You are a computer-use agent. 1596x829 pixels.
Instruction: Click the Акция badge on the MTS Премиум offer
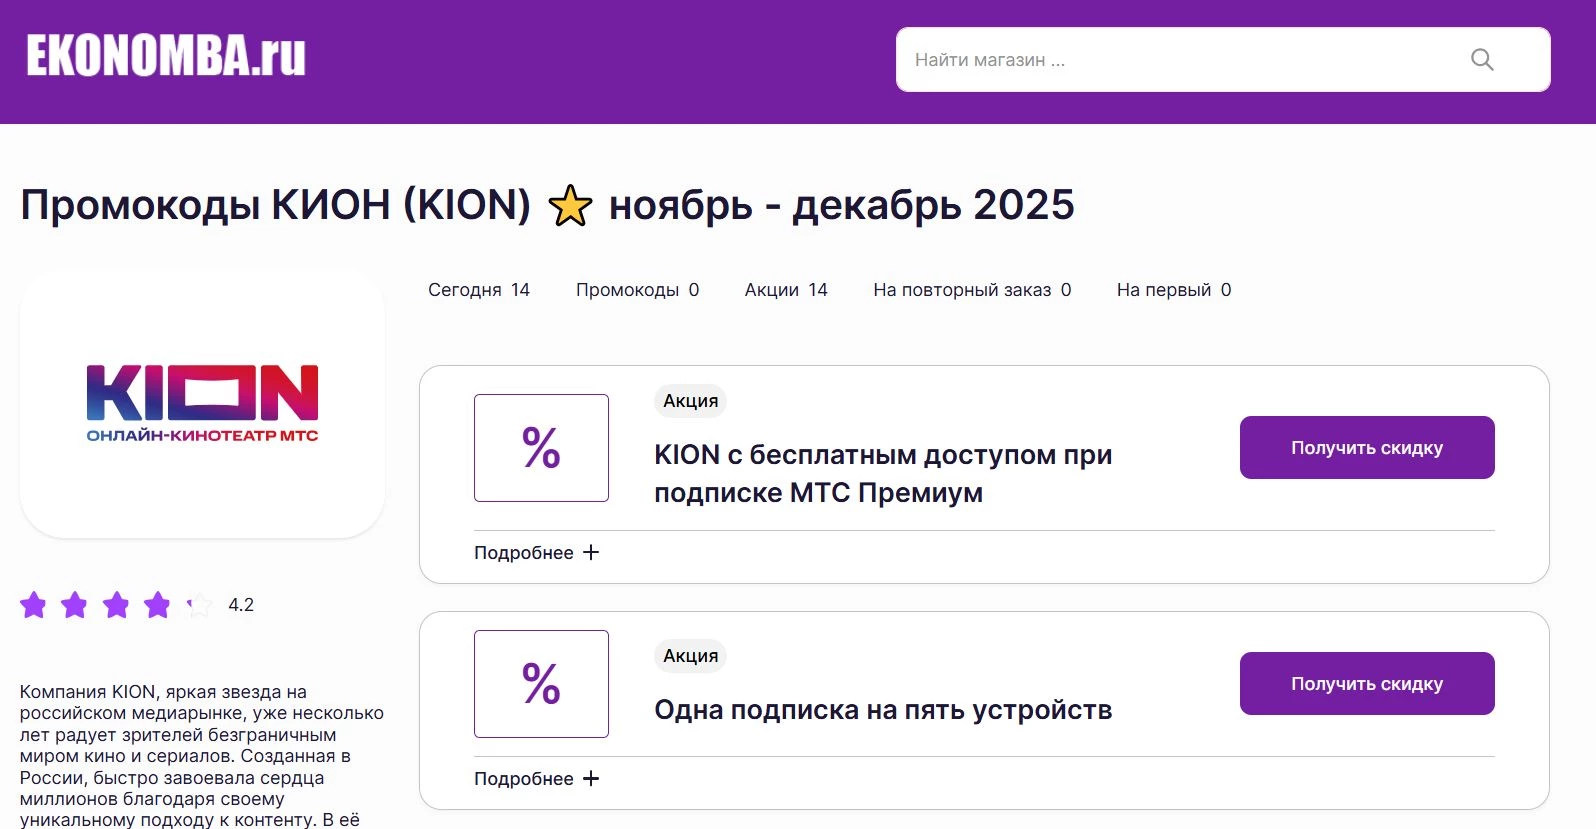689,400
